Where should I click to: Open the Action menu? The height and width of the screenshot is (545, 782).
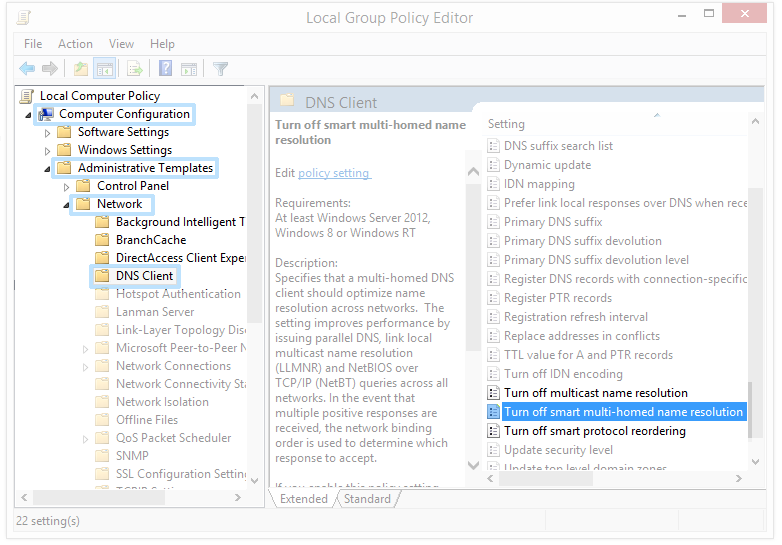tap(75, 44)
